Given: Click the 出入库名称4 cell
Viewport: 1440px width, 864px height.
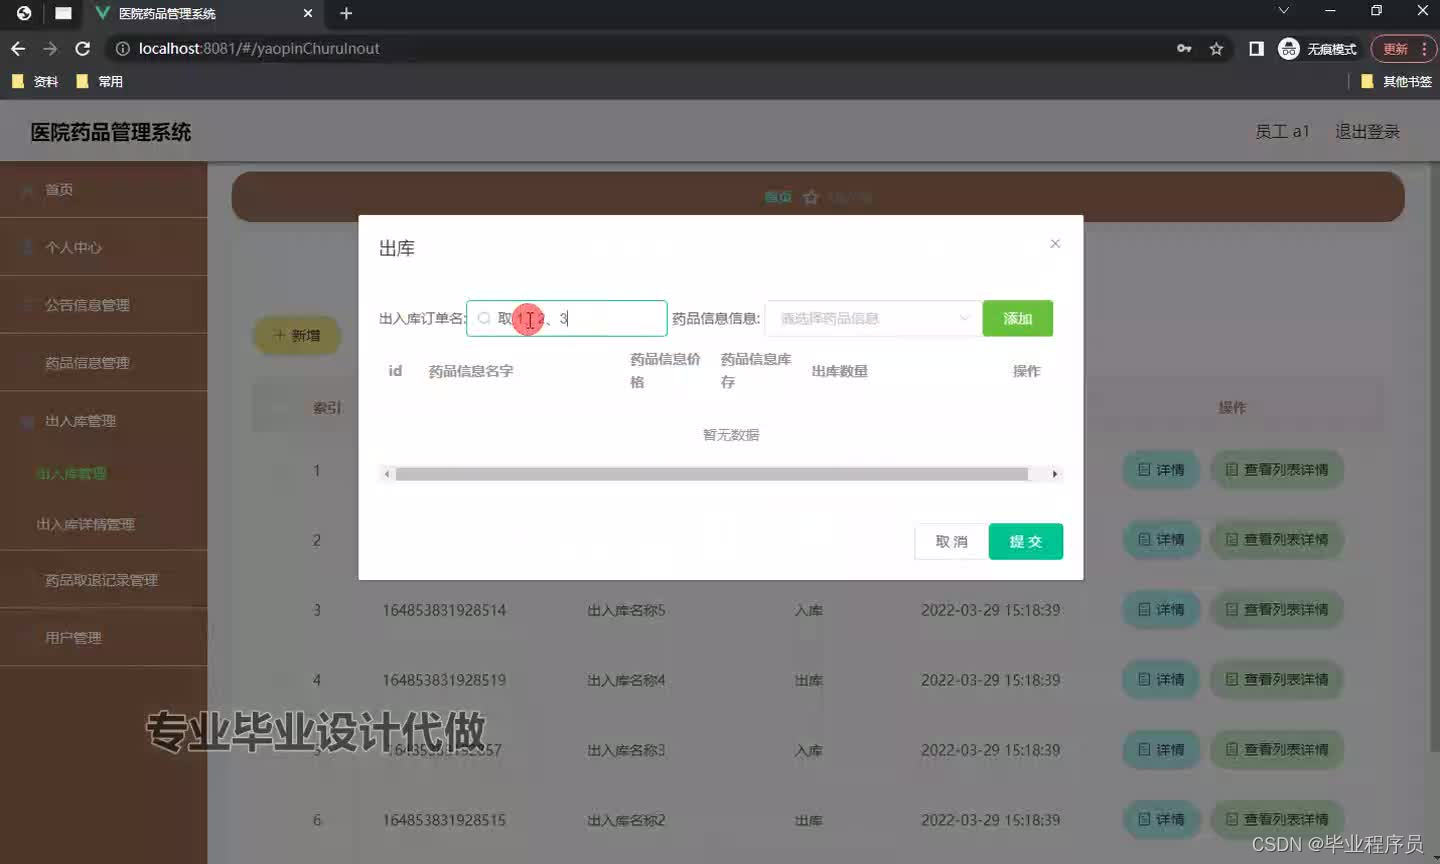Looking at the screenshot, I should 626,680.
